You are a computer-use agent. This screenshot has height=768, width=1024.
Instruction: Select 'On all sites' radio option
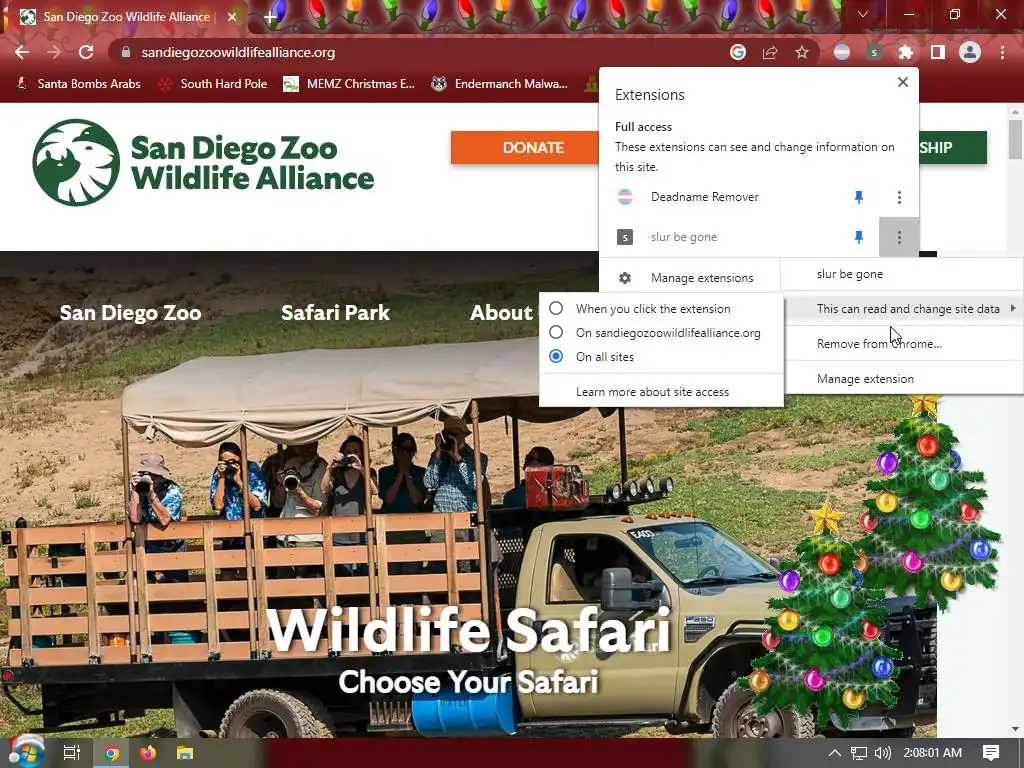click(661, 357)
